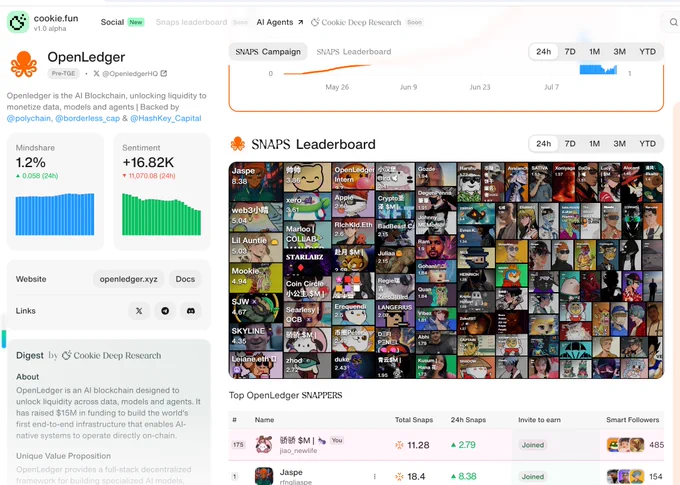Open the Docs button
The height and width of the screenshot is (485, 680).
(185, 279)
